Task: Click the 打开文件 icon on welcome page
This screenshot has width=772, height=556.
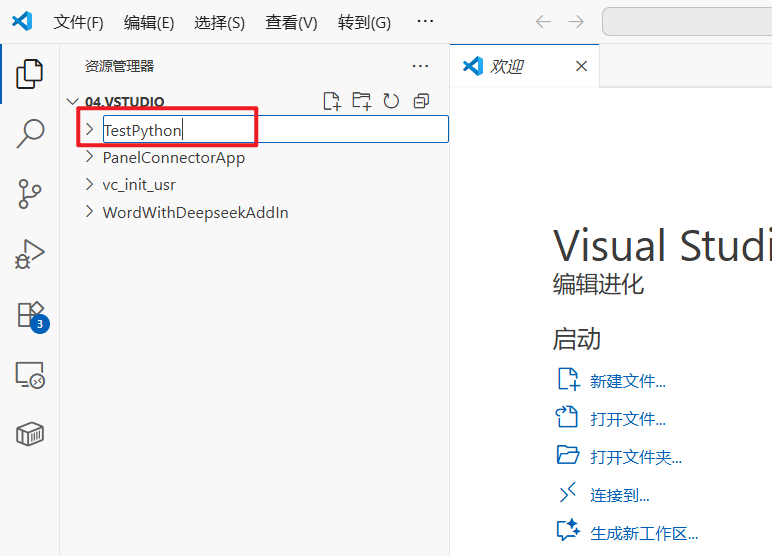Action: pyautogui.click(x=567, y=417)
